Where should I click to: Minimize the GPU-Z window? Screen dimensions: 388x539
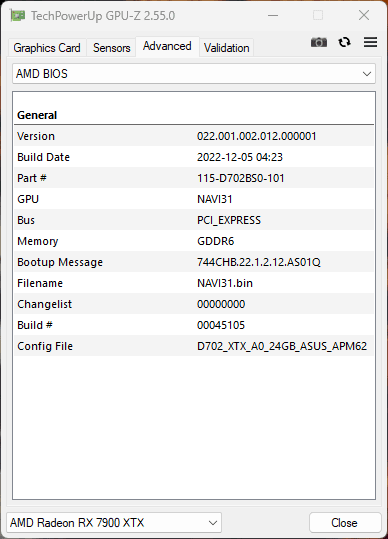click(273, 15)
